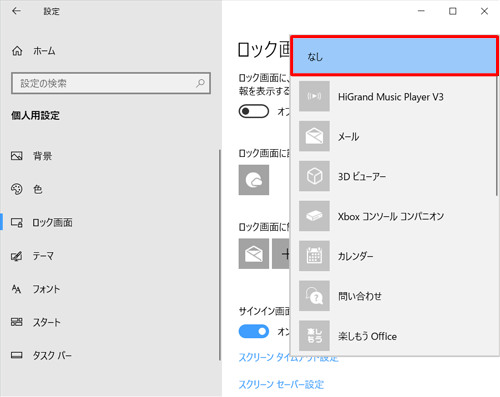Click the ロック画面 monitor lock icon
The width and height of the screenshot is (500, 397).
[17, 222]
